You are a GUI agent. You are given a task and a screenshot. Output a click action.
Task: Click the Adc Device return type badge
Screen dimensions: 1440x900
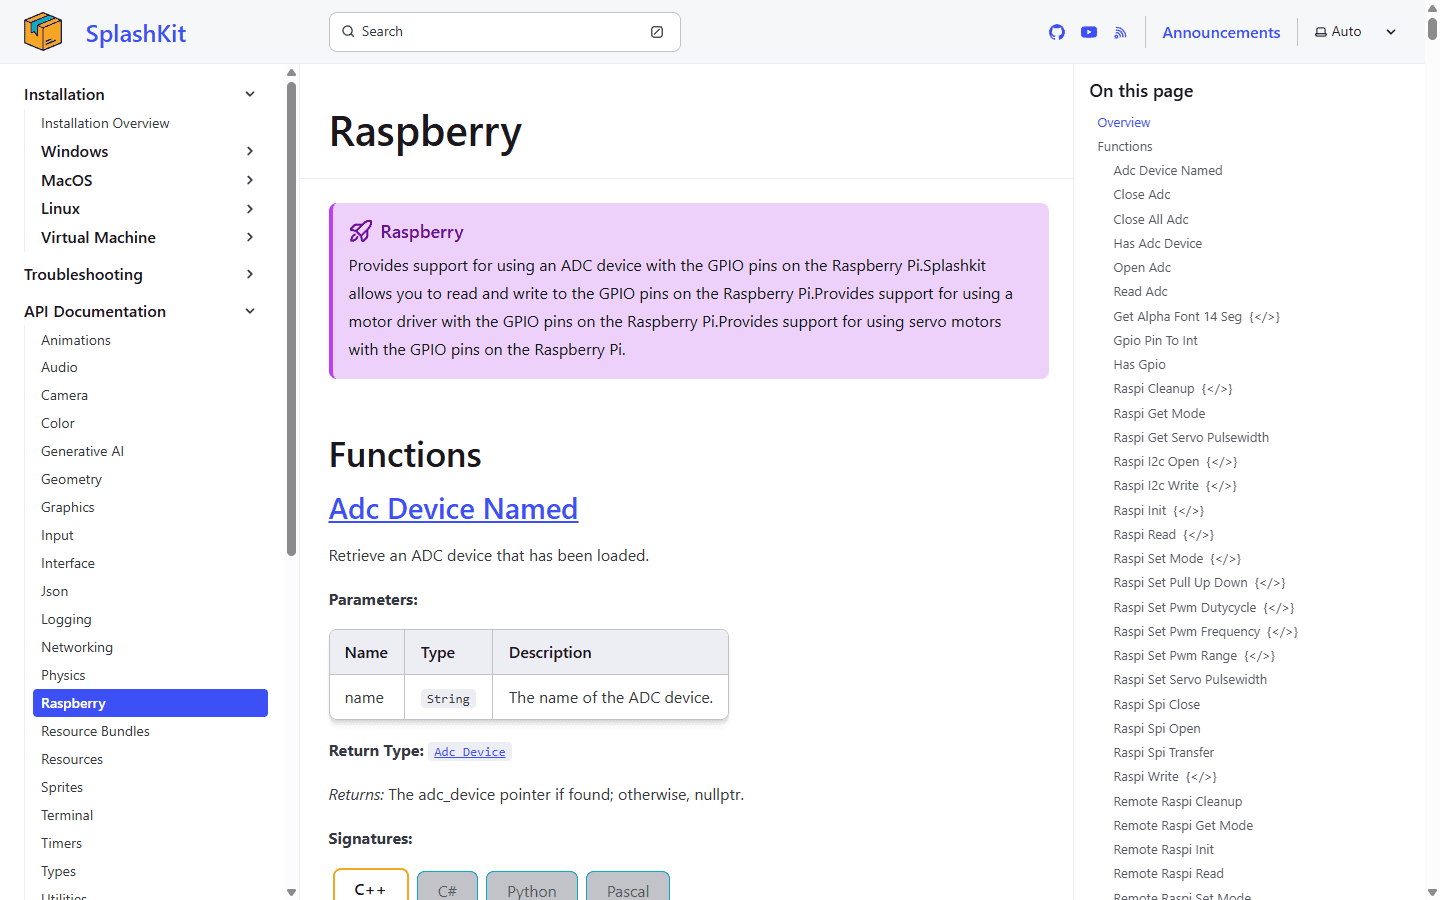click(x=470, y=751)
